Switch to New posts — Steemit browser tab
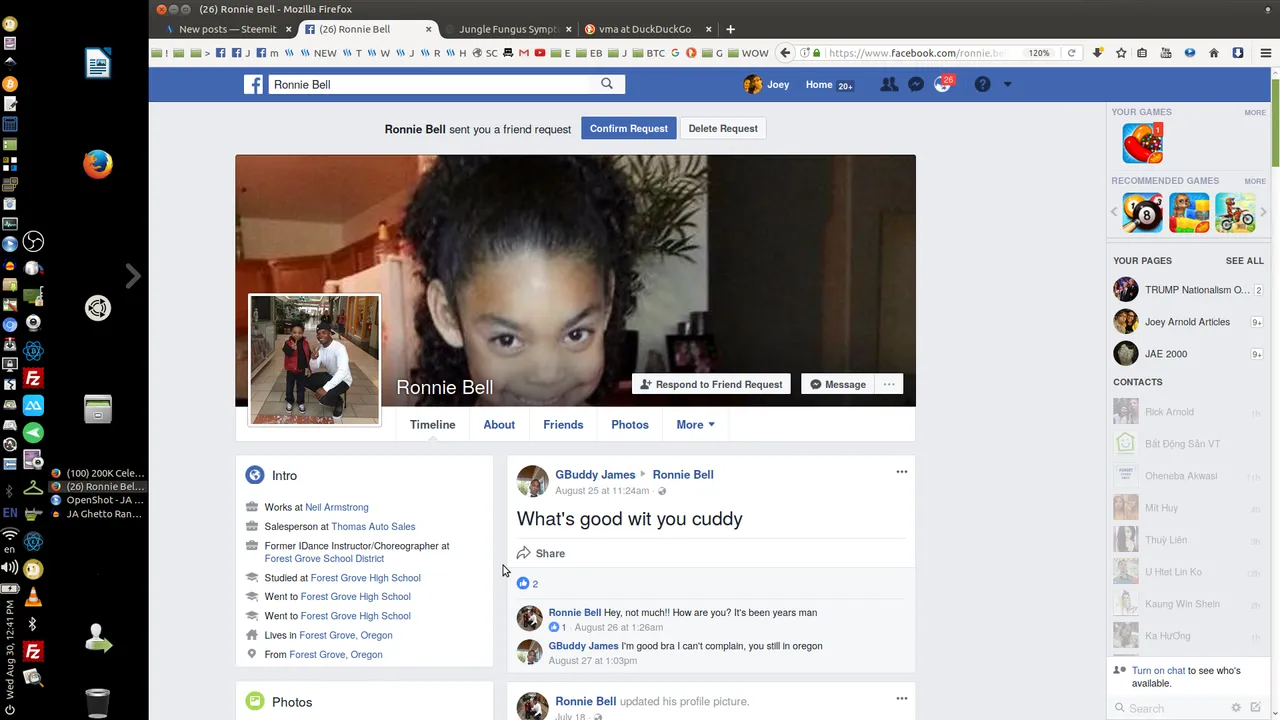The height and width of the screenshot is (720, 1280). pos(228,29)
